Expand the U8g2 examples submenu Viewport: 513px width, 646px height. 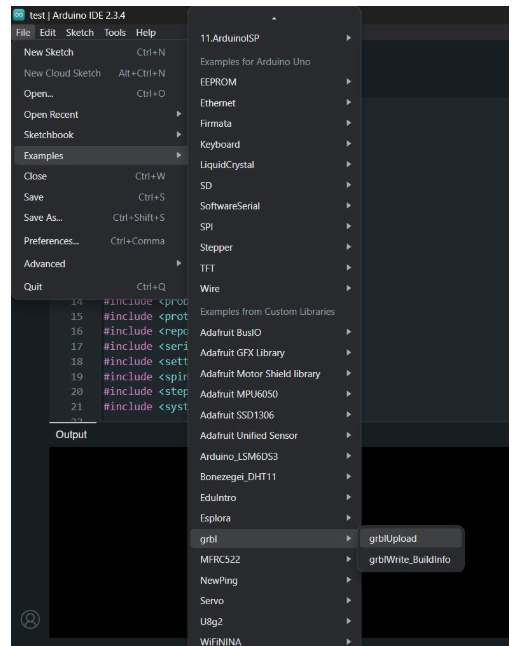click(x=274, y=621)
